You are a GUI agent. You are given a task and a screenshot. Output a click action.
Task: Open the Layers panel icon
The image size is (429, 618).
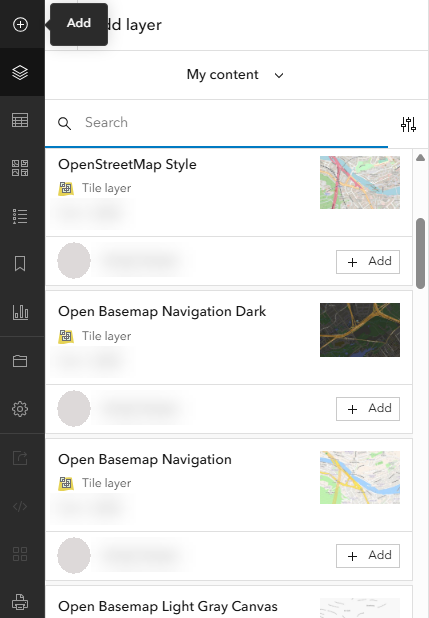(x=20, y=73)
